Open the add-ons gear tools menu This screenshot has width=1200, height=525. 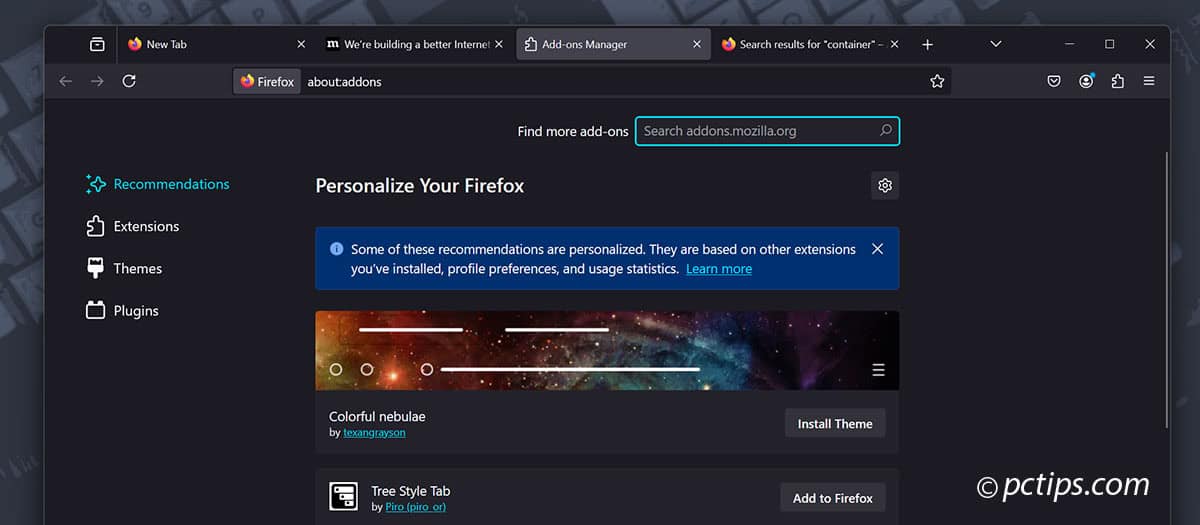point(884,185)
